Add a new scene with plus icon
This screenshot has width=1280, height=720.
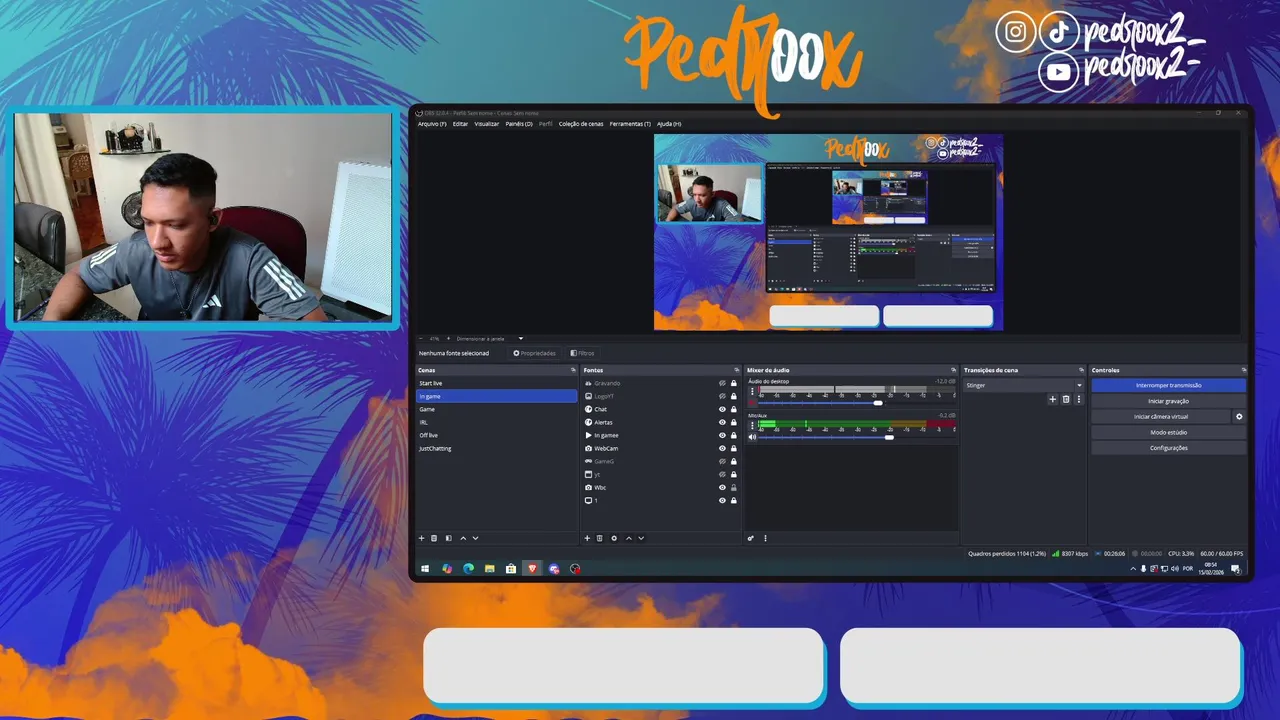coord(421,538)
